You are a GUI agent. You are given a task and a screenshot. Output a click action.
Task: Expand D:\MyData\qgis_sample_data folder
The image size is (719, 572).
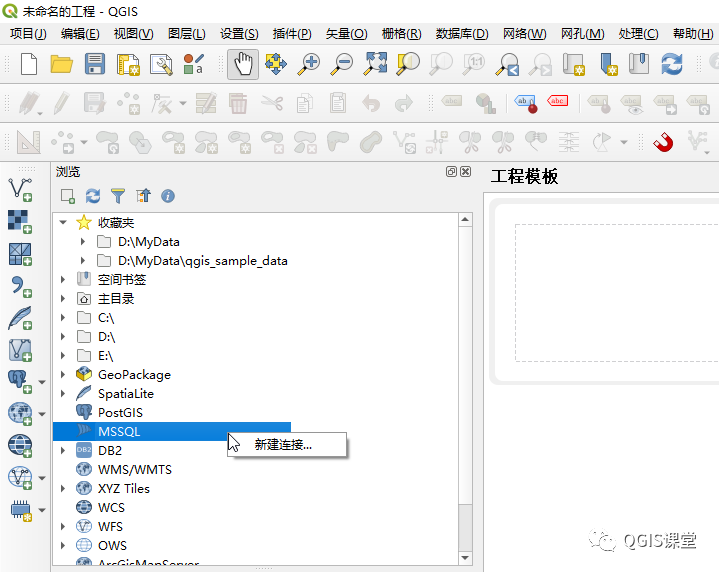tap(83, 261)
